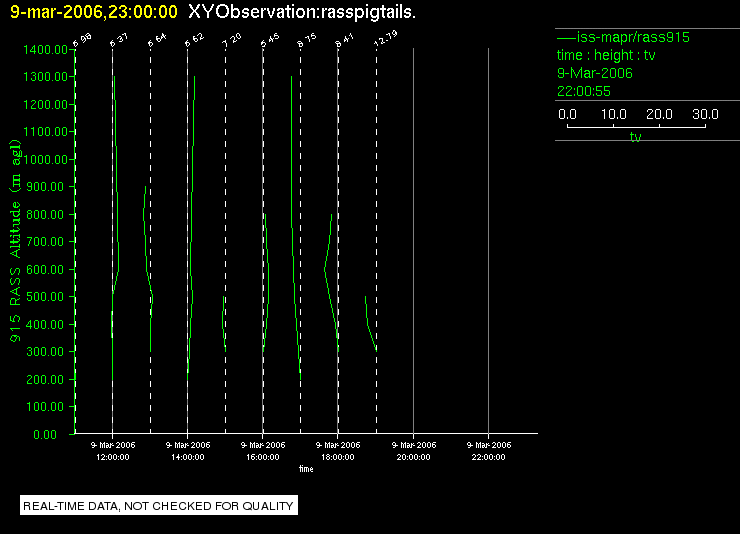Click the 500.00 altitude axis label
The height and width of the screenshot is (534, 740).
click(45, 297)
